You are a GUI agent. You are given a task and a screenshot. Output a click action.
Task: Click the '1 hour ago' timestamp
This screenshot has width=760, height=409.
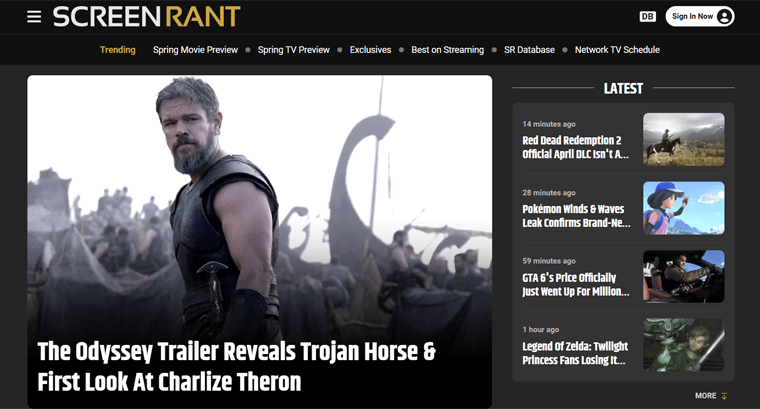(540, 330)
